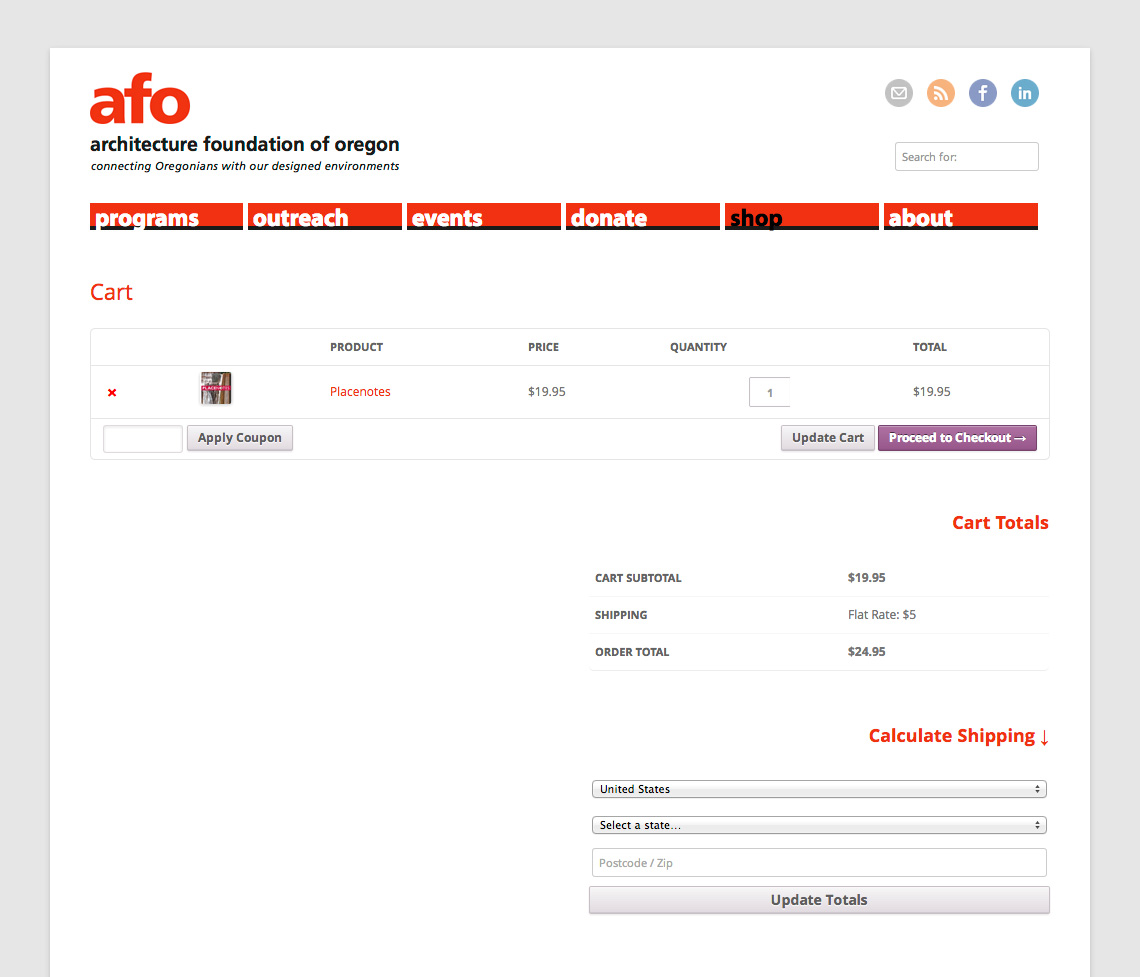Viewport: 1140px width, 977px height.
Task: Click the Placenotes $19.95 price cell
Action: 547,392
